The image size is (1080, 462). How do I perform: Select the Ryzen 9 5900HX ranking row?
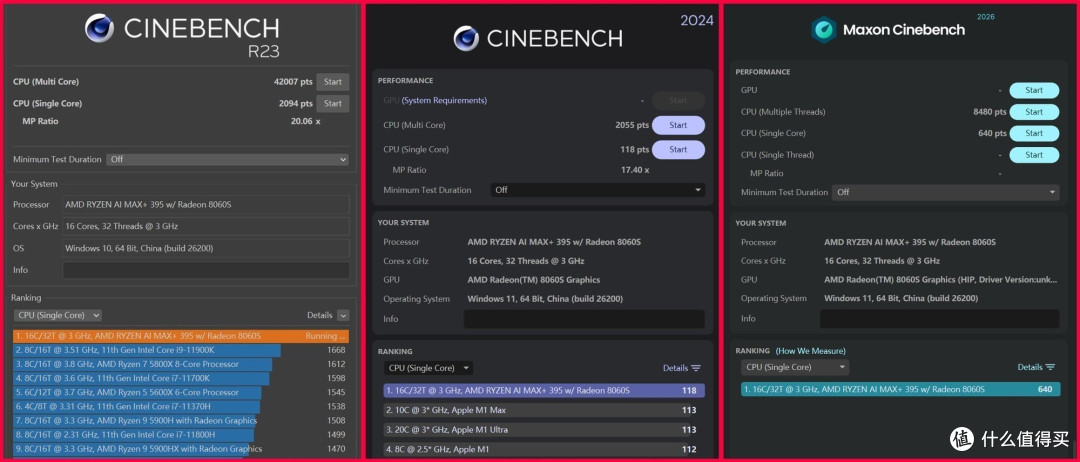coord(181,449)
